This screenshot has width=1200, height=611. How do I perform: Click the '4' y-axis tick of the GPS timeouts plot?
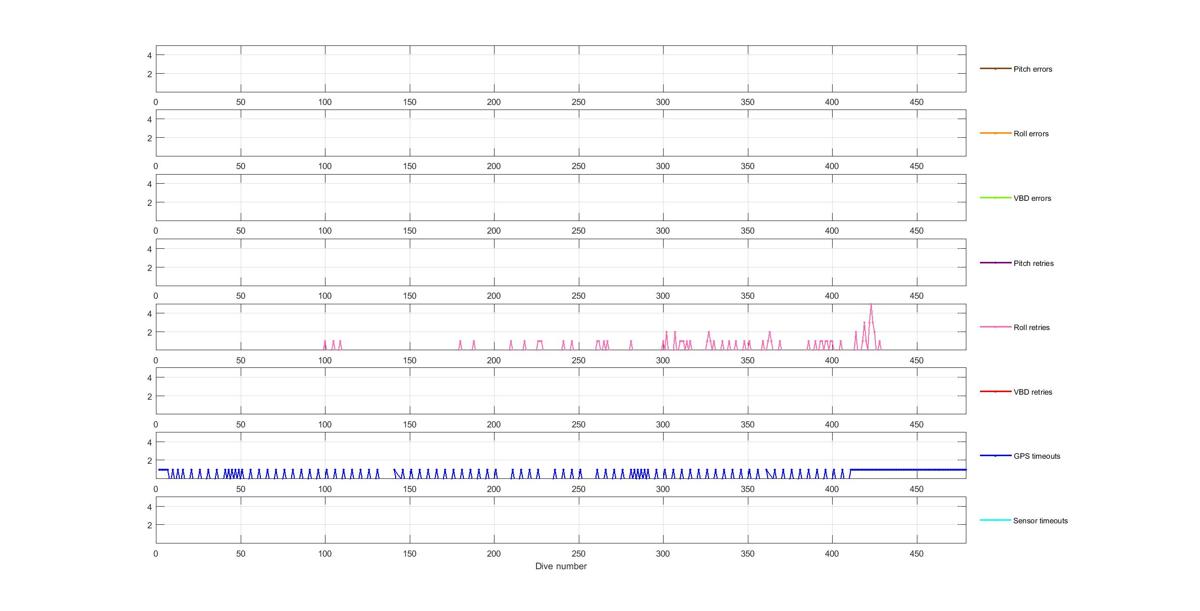point(149,441)
